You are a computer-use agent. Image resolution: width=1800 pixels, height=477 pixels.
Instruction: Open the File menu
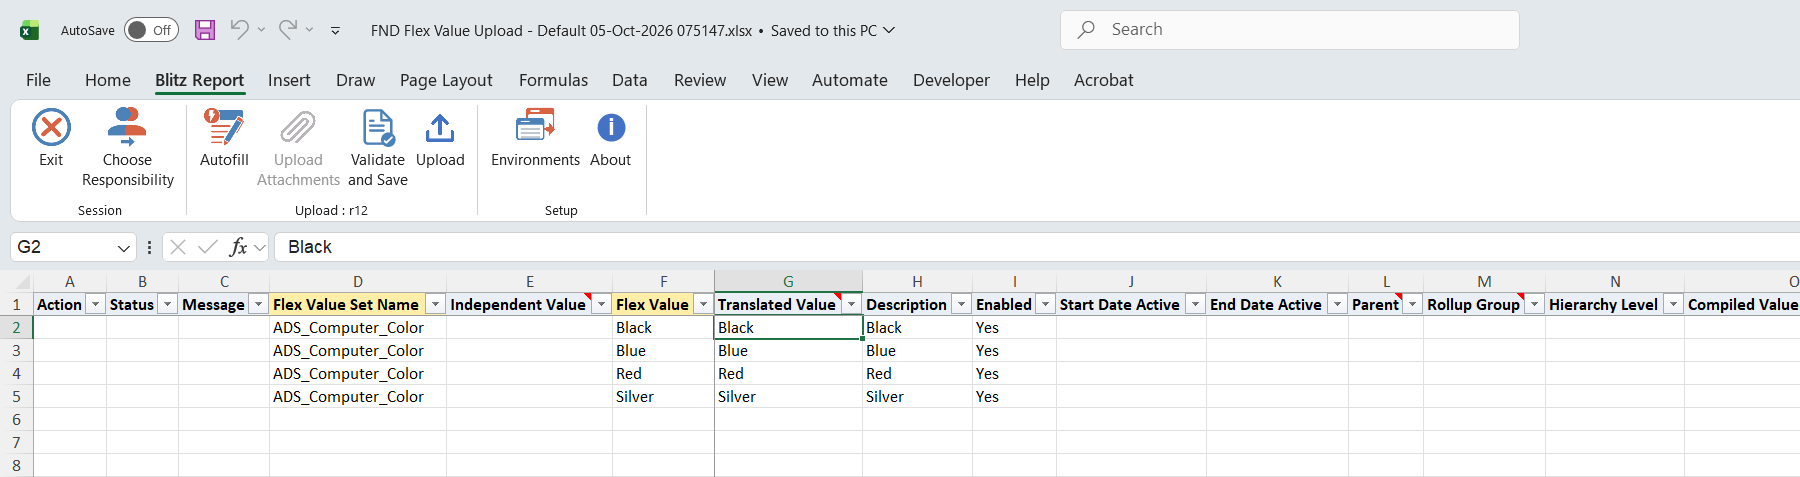pos(38,80)
